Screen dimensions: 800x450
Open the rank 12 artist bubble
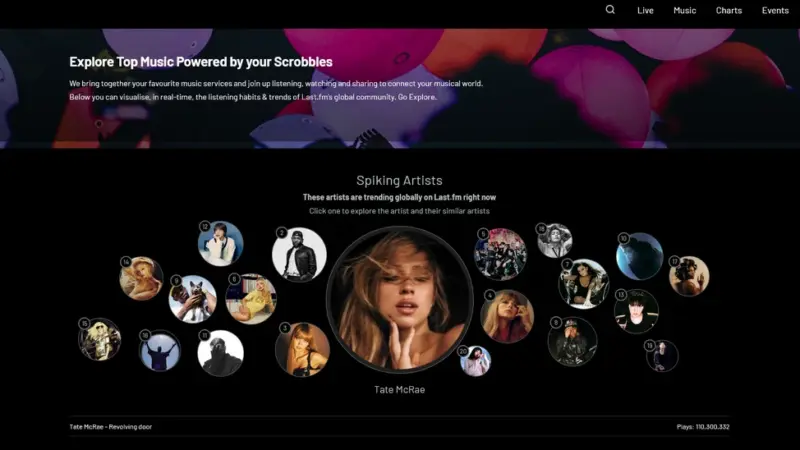point(220,243)
